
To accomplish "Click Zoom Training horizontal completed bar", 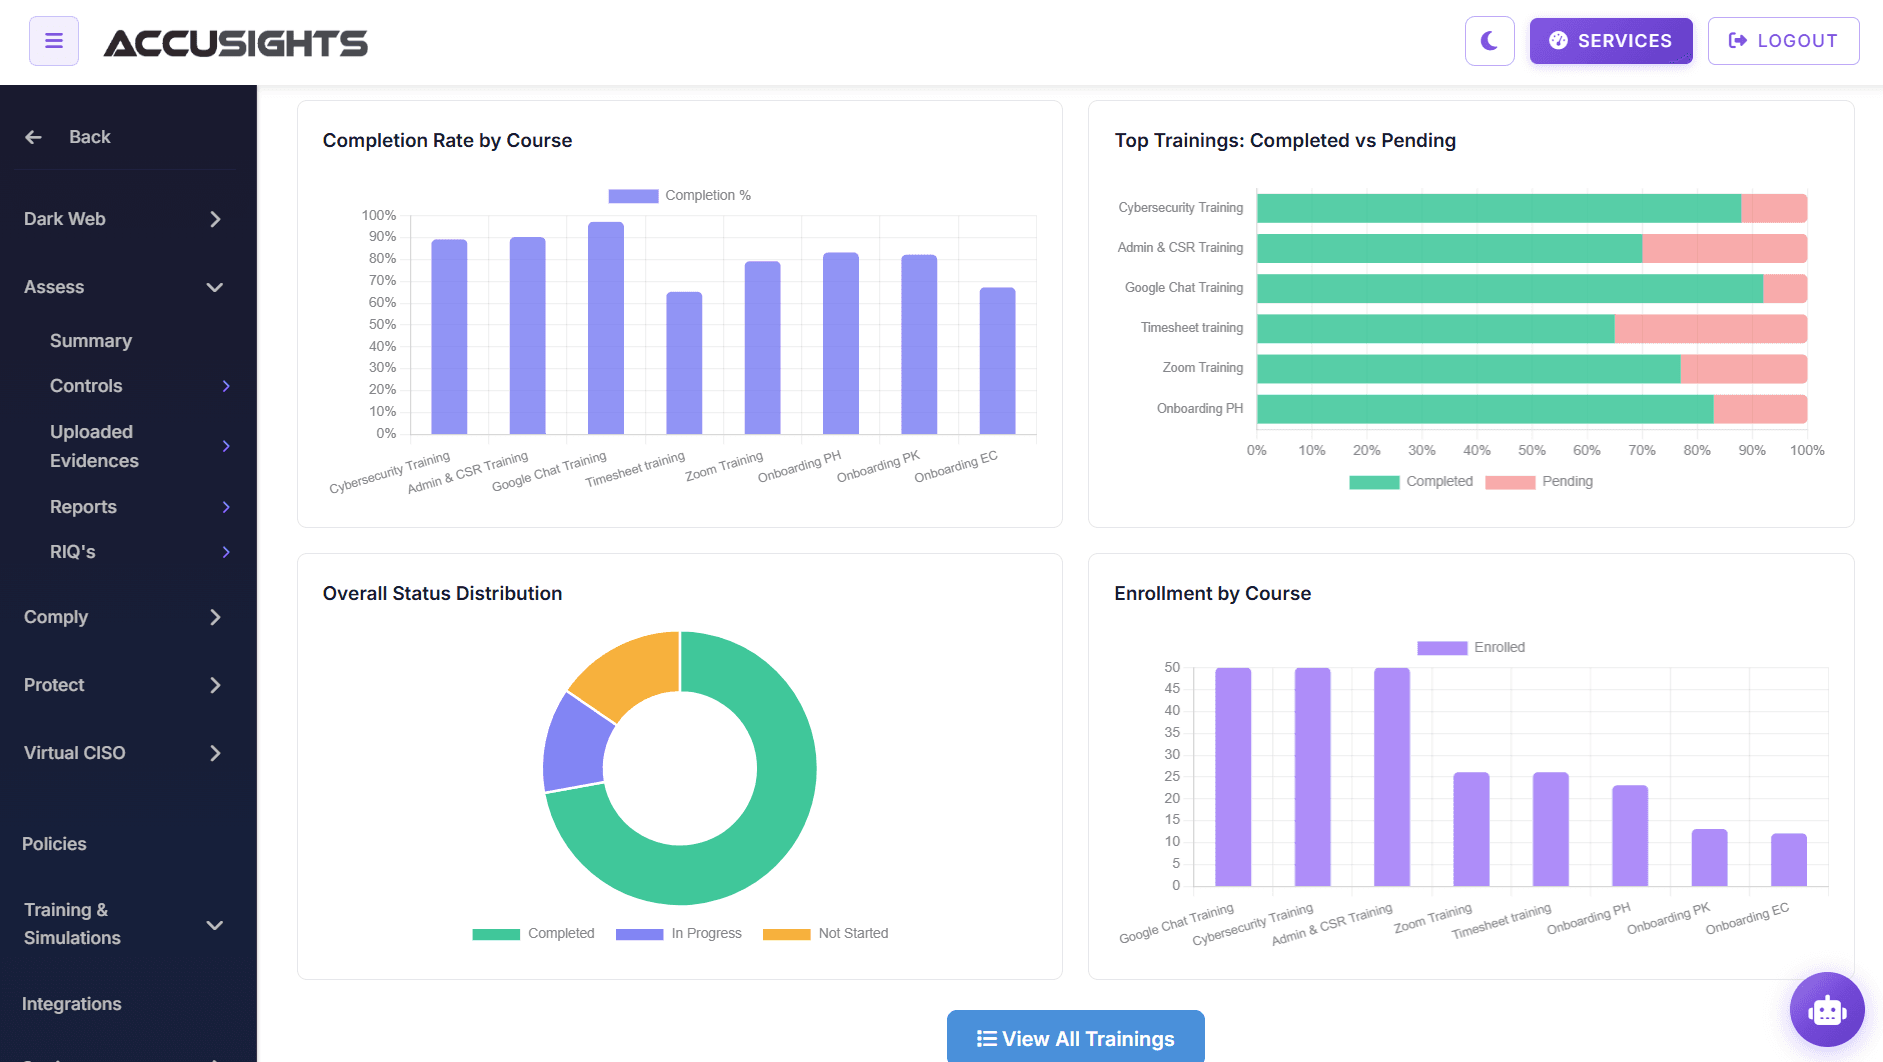I will point(1469,369).
